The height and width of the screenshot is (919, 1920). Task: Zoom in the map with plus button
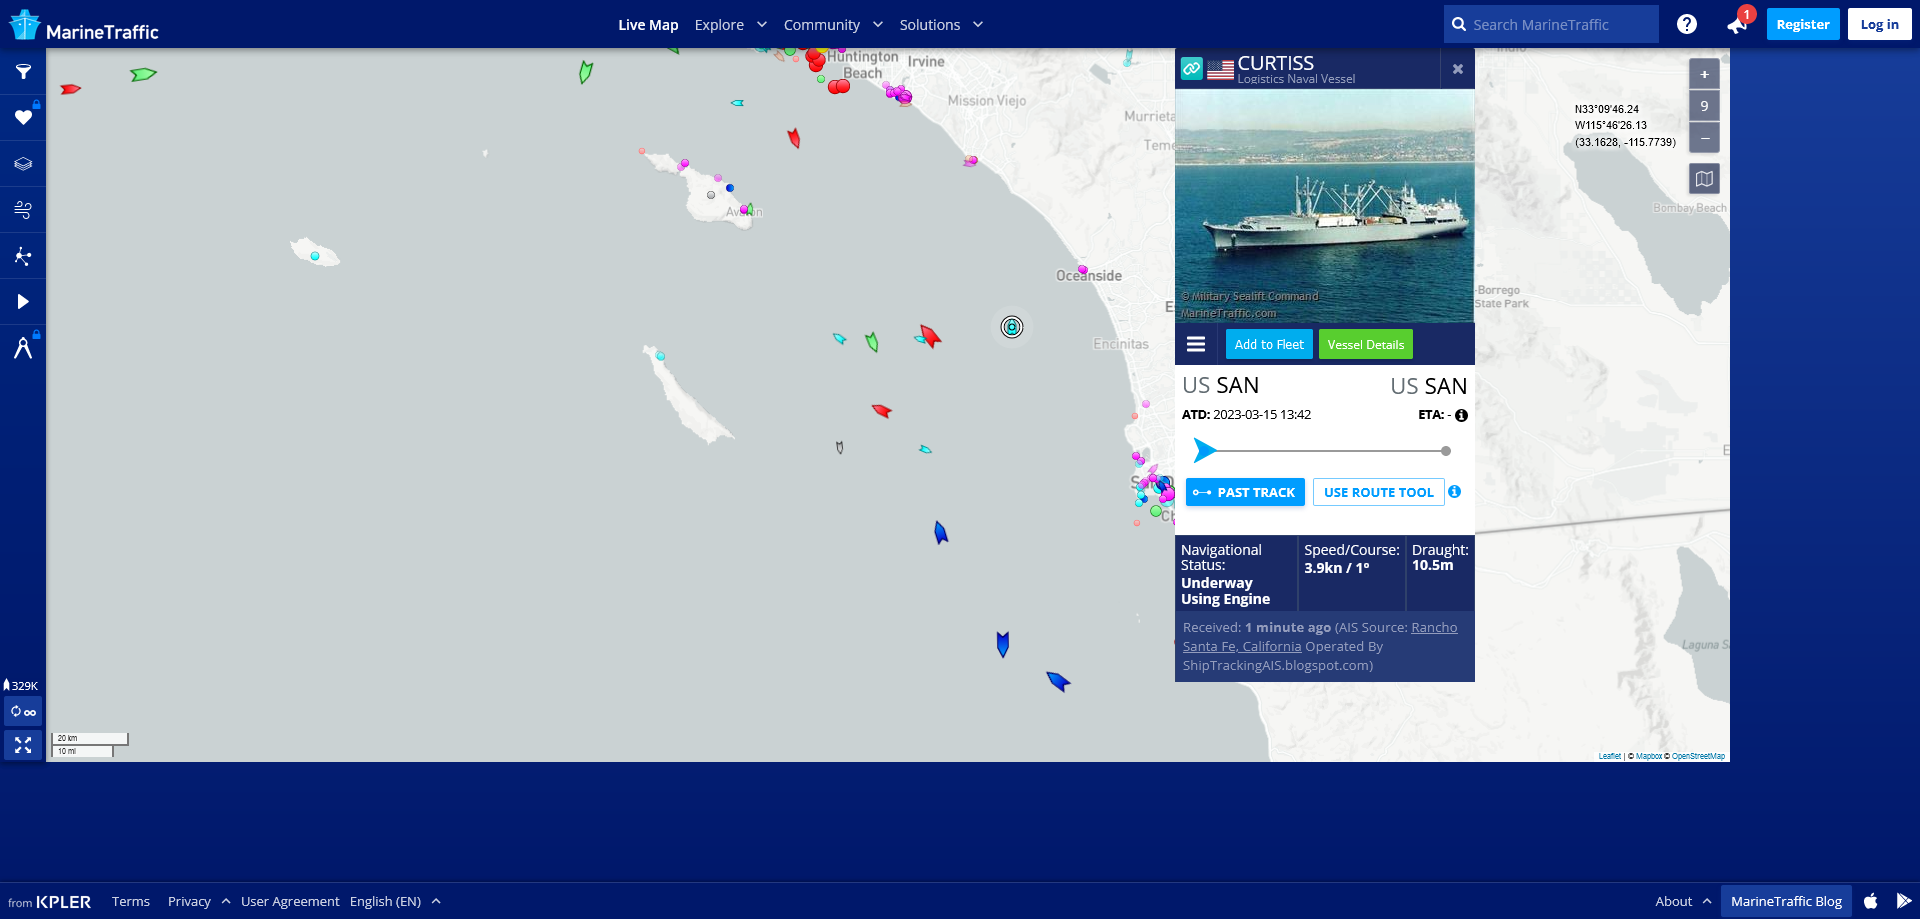(x=1704, y=74)
